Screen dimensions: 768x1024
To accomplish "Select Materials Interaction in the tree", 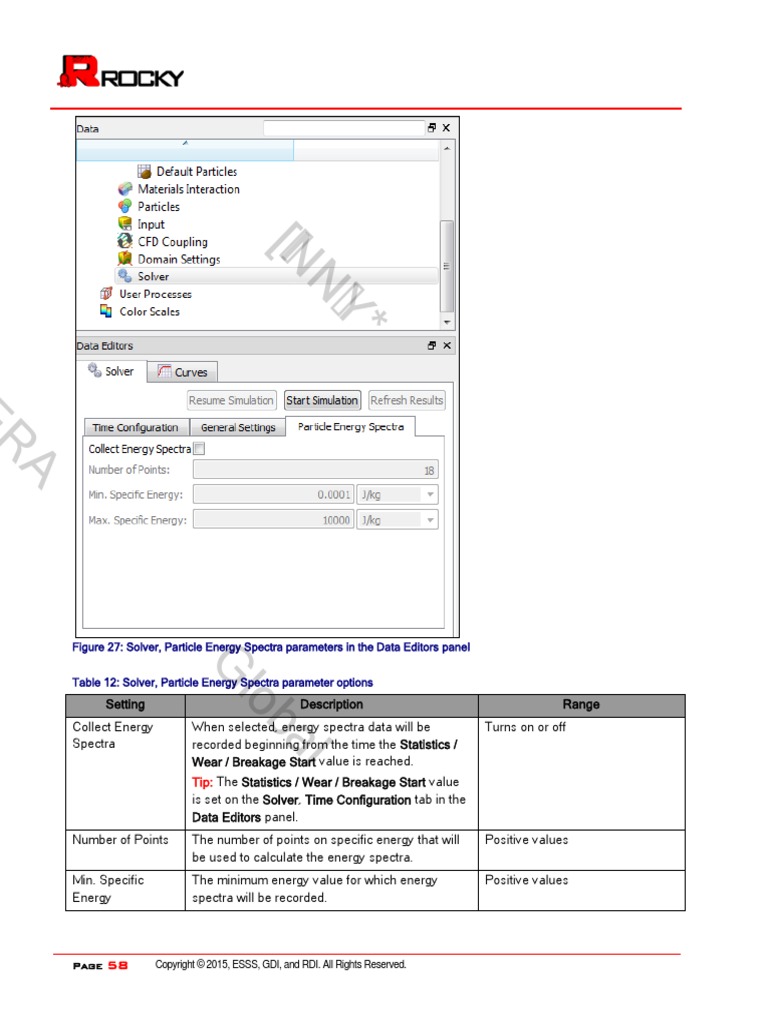I will (x=189, y=189).
